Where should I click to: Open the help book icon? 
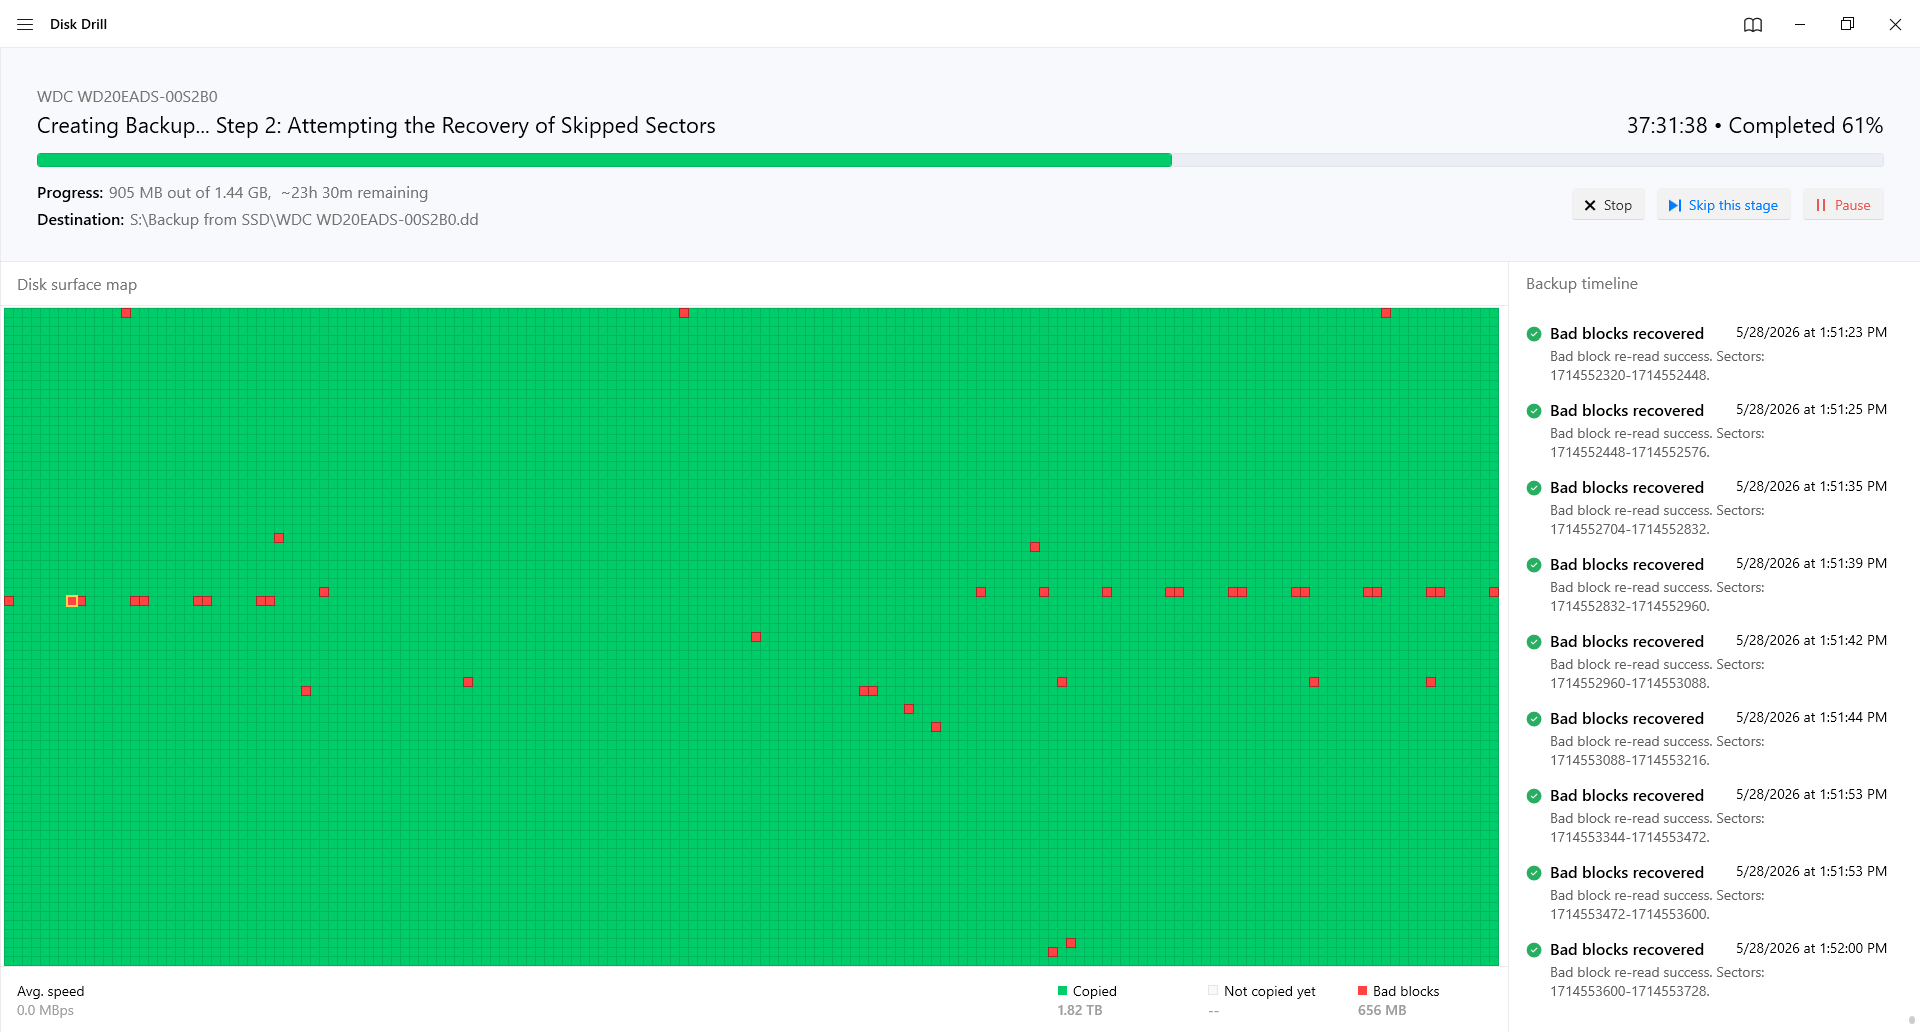(1752, 24)
